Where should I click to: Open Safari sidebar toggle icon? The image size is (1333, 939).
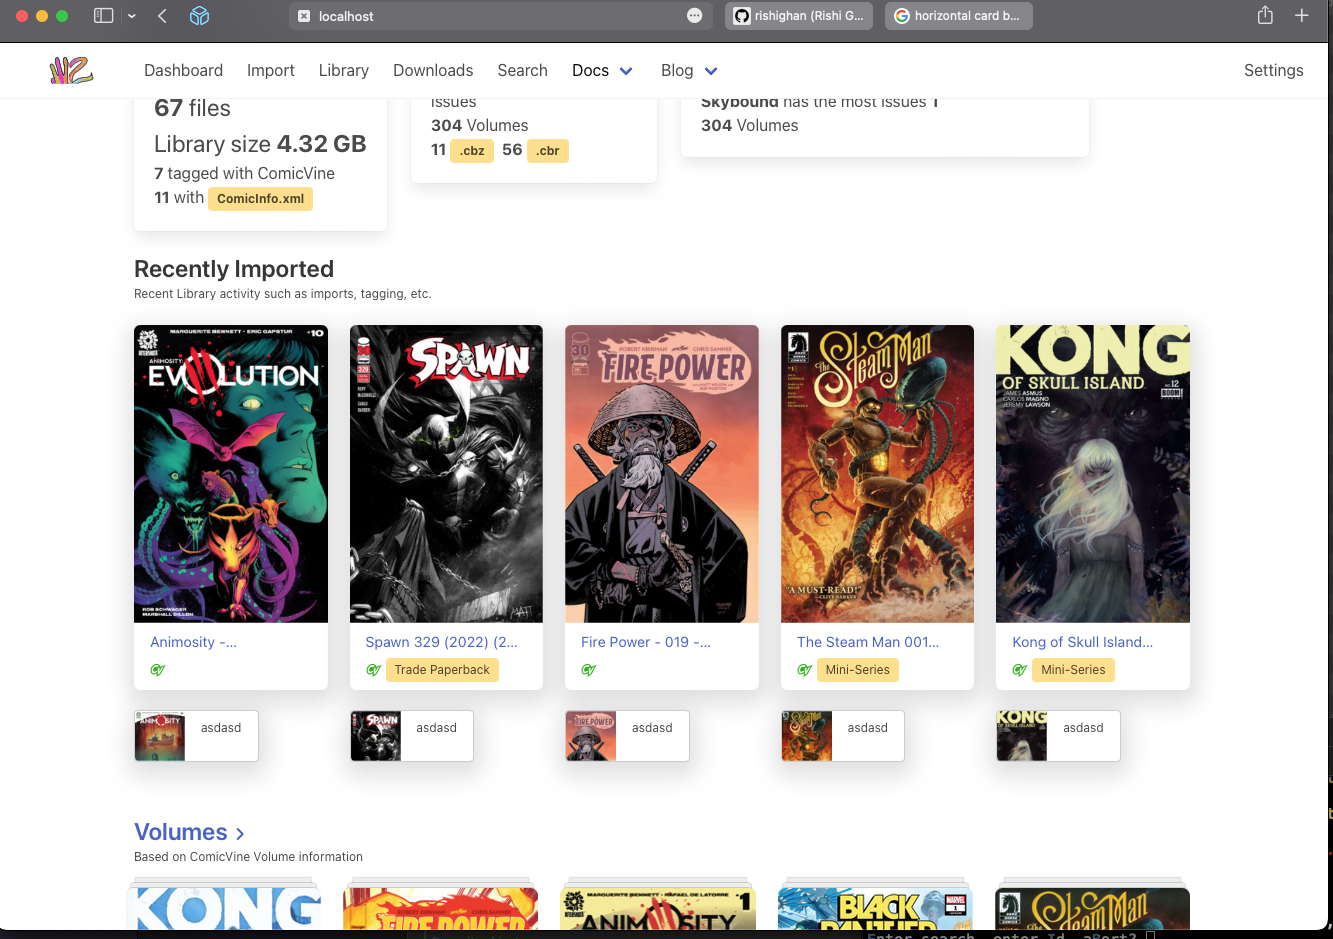[103, 16]
